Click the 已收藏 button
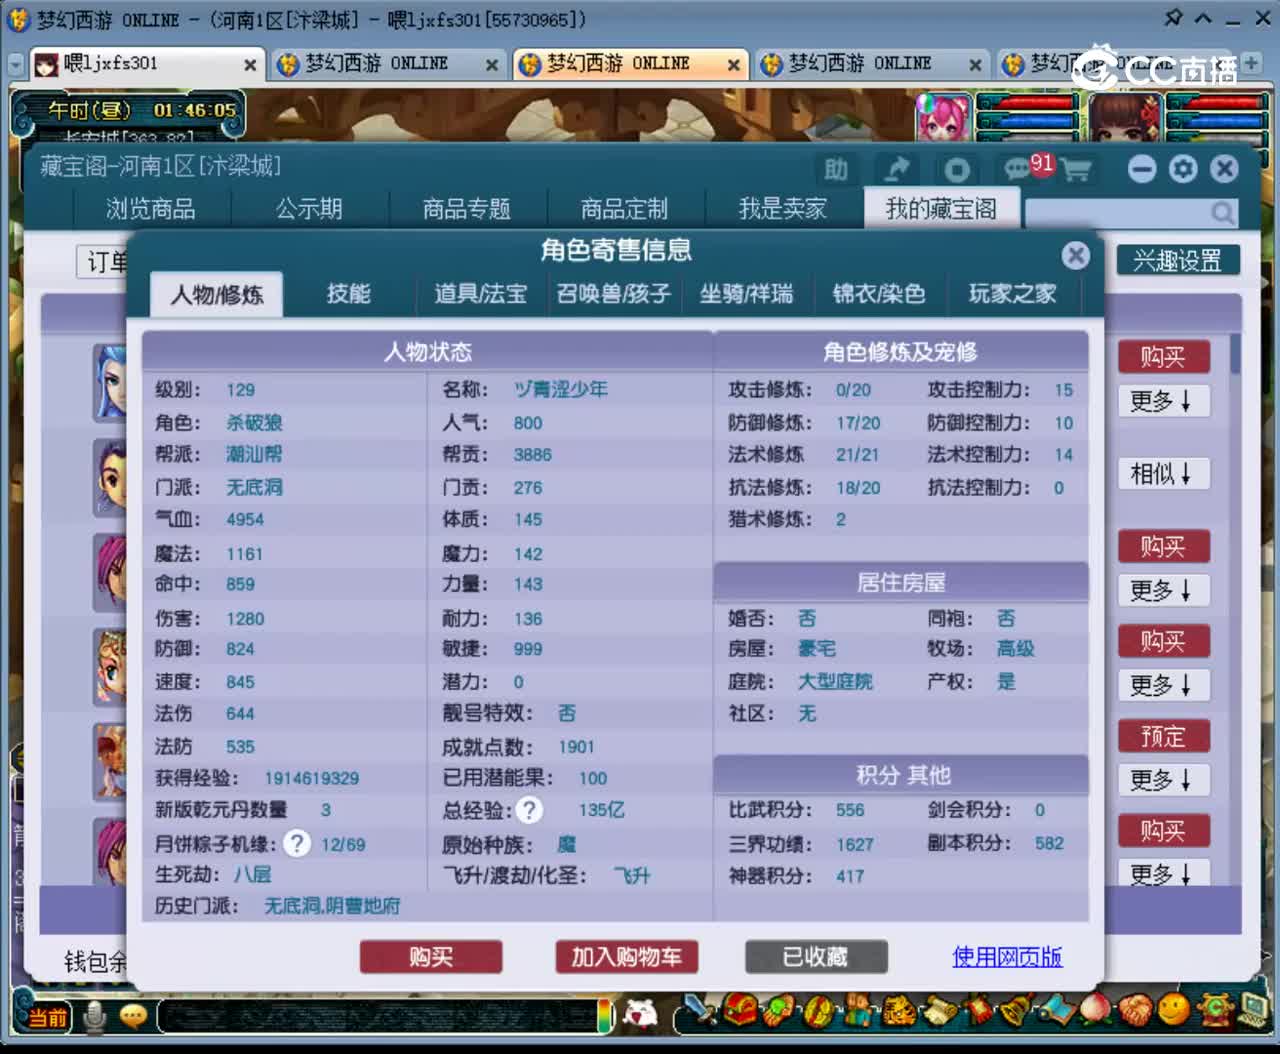The image size is (1280, 1054). (816, 957)
